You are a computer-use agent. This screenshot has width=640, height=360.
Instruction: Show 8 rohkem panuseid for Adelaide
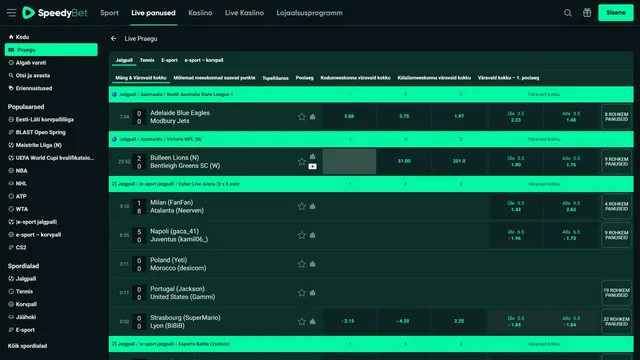click(616, 117)
